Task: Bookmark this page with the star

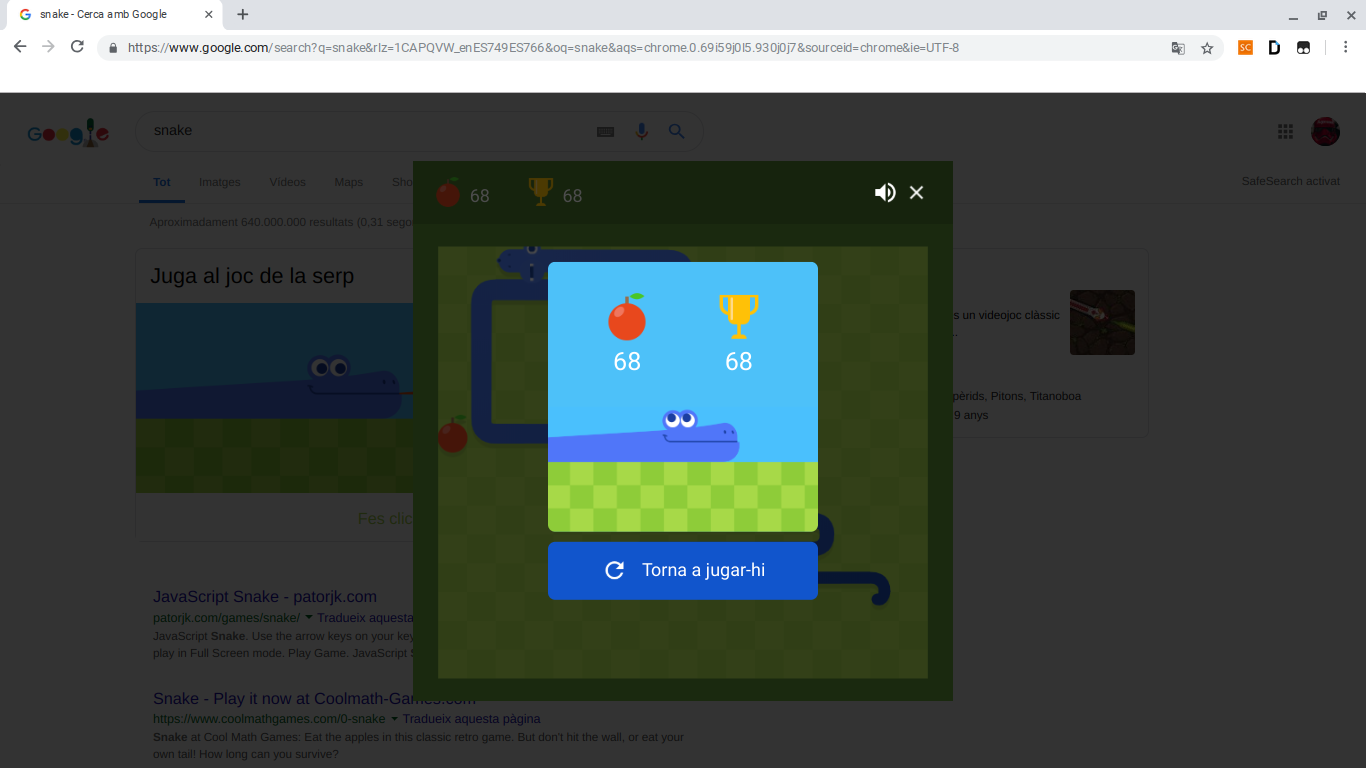Action: point(1207,48)
